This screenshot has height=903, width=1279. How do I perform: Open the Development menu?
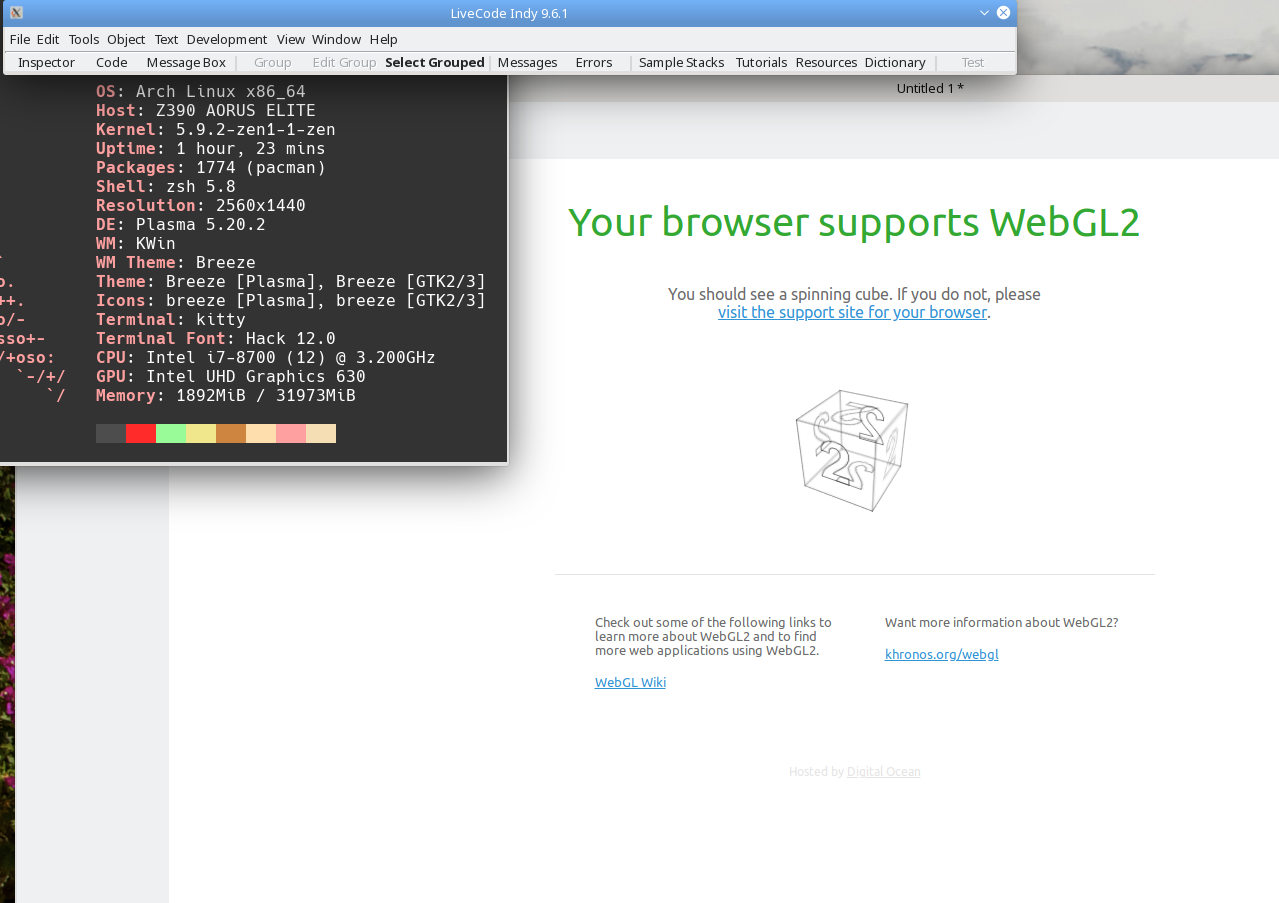tap(227, 39)
